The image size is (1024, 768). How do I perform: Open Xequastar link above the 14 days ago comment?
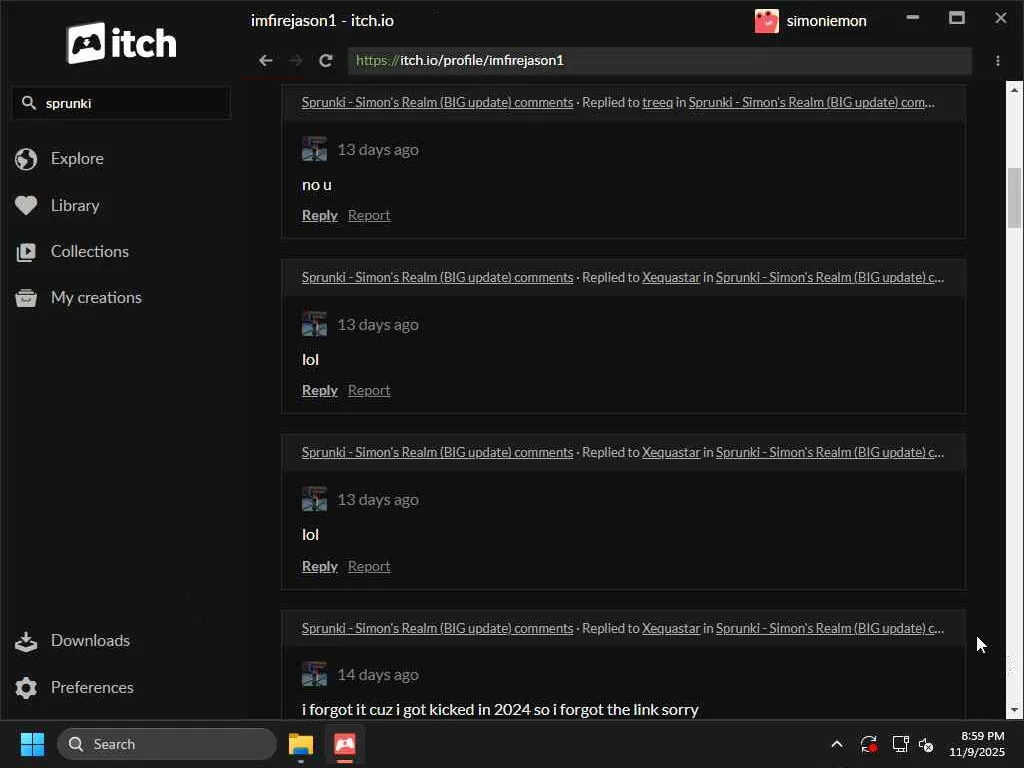[x=671, y=628]
